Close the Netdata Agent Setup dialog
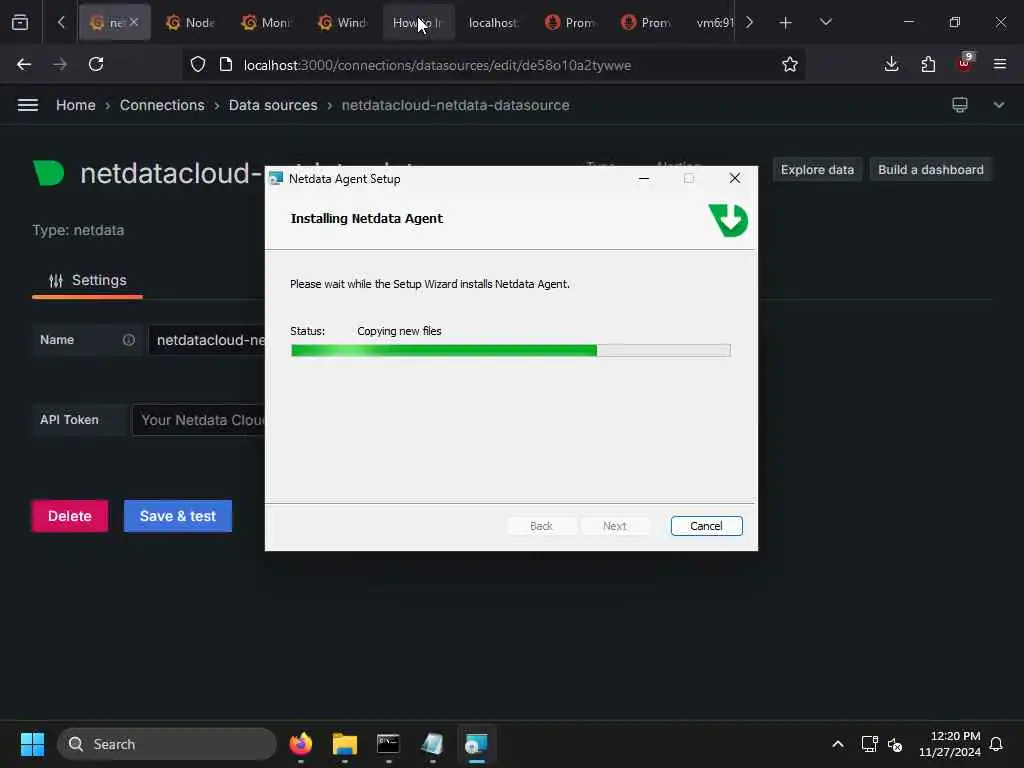 tap(735, 178)
